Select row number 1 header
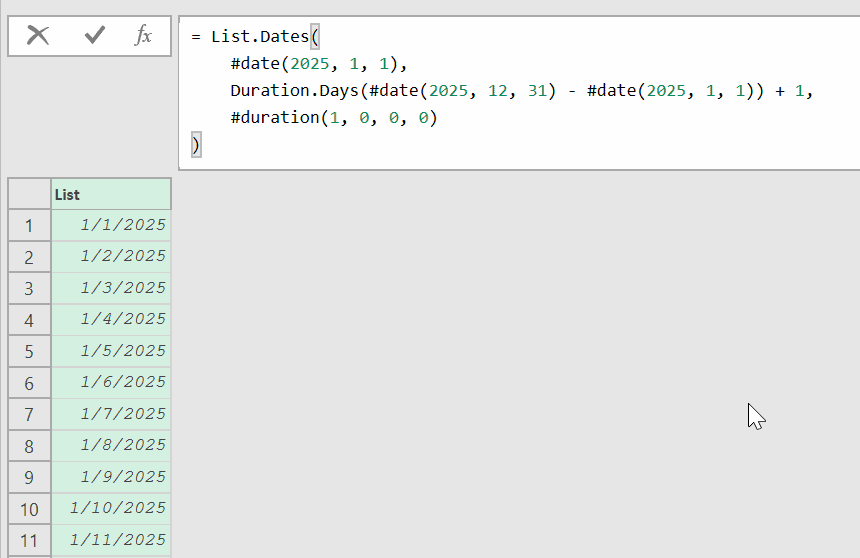The image size is (860, 558). tap(29, 225)
